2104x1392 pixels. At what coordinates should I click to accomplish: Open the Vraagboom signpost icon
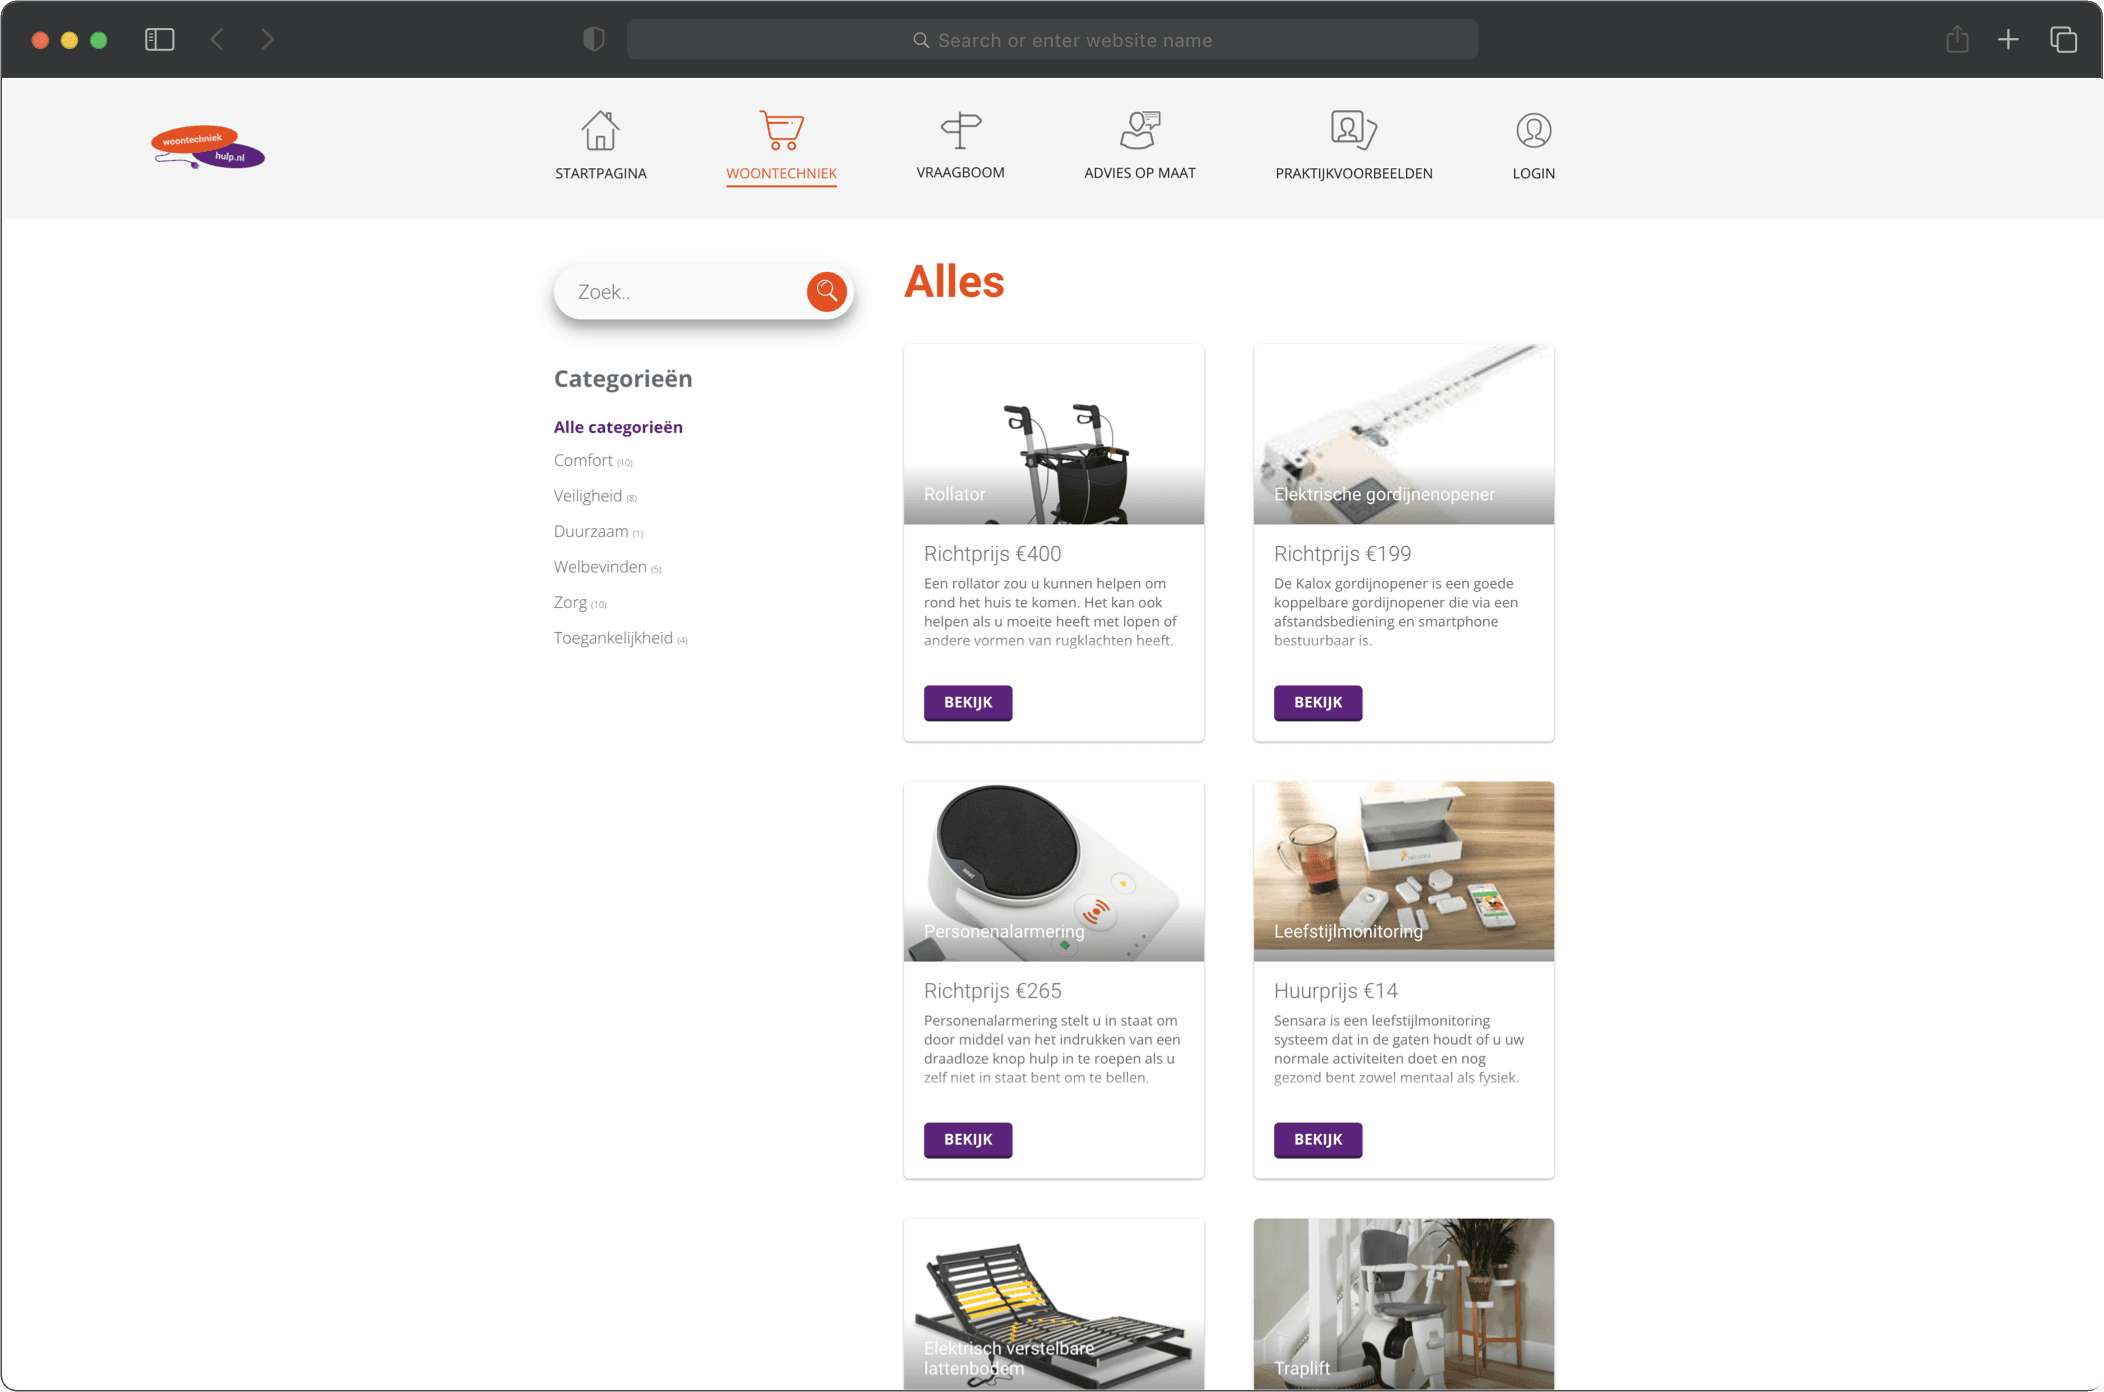click(960, 130)
